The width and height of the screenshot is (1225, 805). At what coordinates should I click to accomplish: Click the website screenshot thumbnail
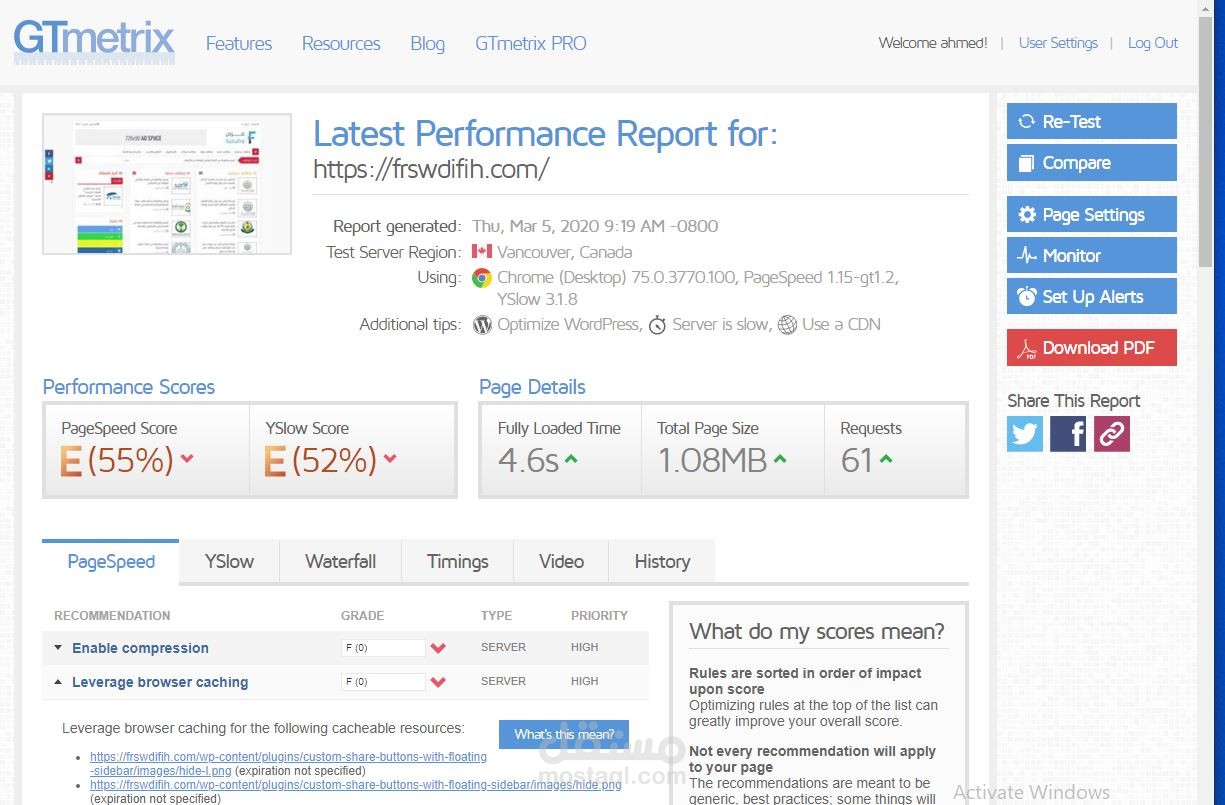(x=167, y=184)
